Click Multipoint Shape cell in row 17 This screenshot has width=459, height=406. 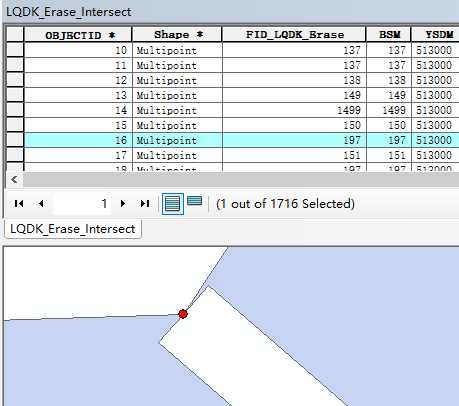coord(177,155)
